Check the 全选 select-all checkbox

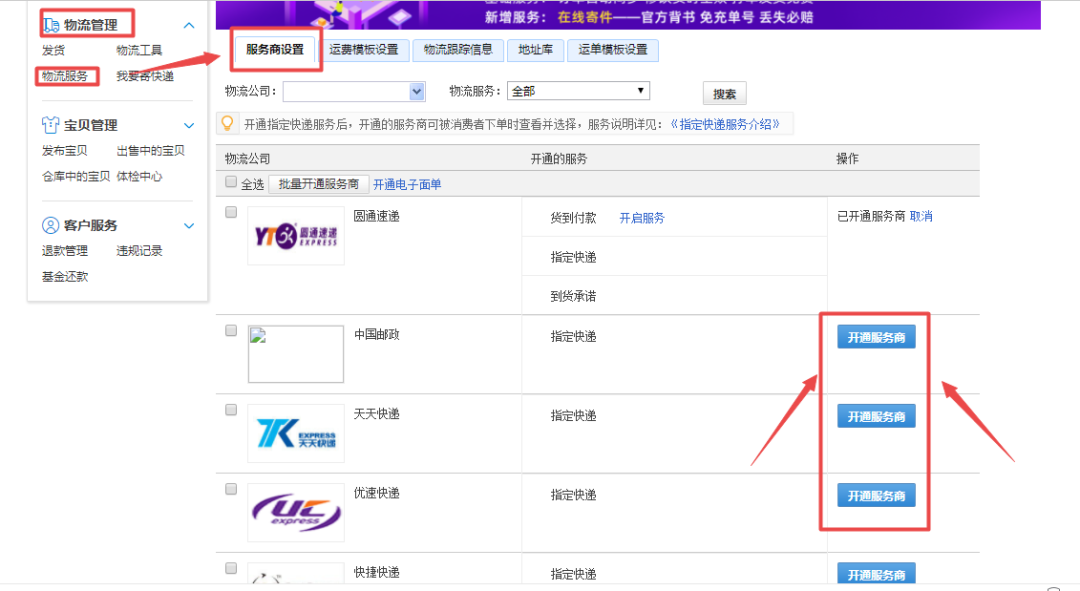coord(231,183)
